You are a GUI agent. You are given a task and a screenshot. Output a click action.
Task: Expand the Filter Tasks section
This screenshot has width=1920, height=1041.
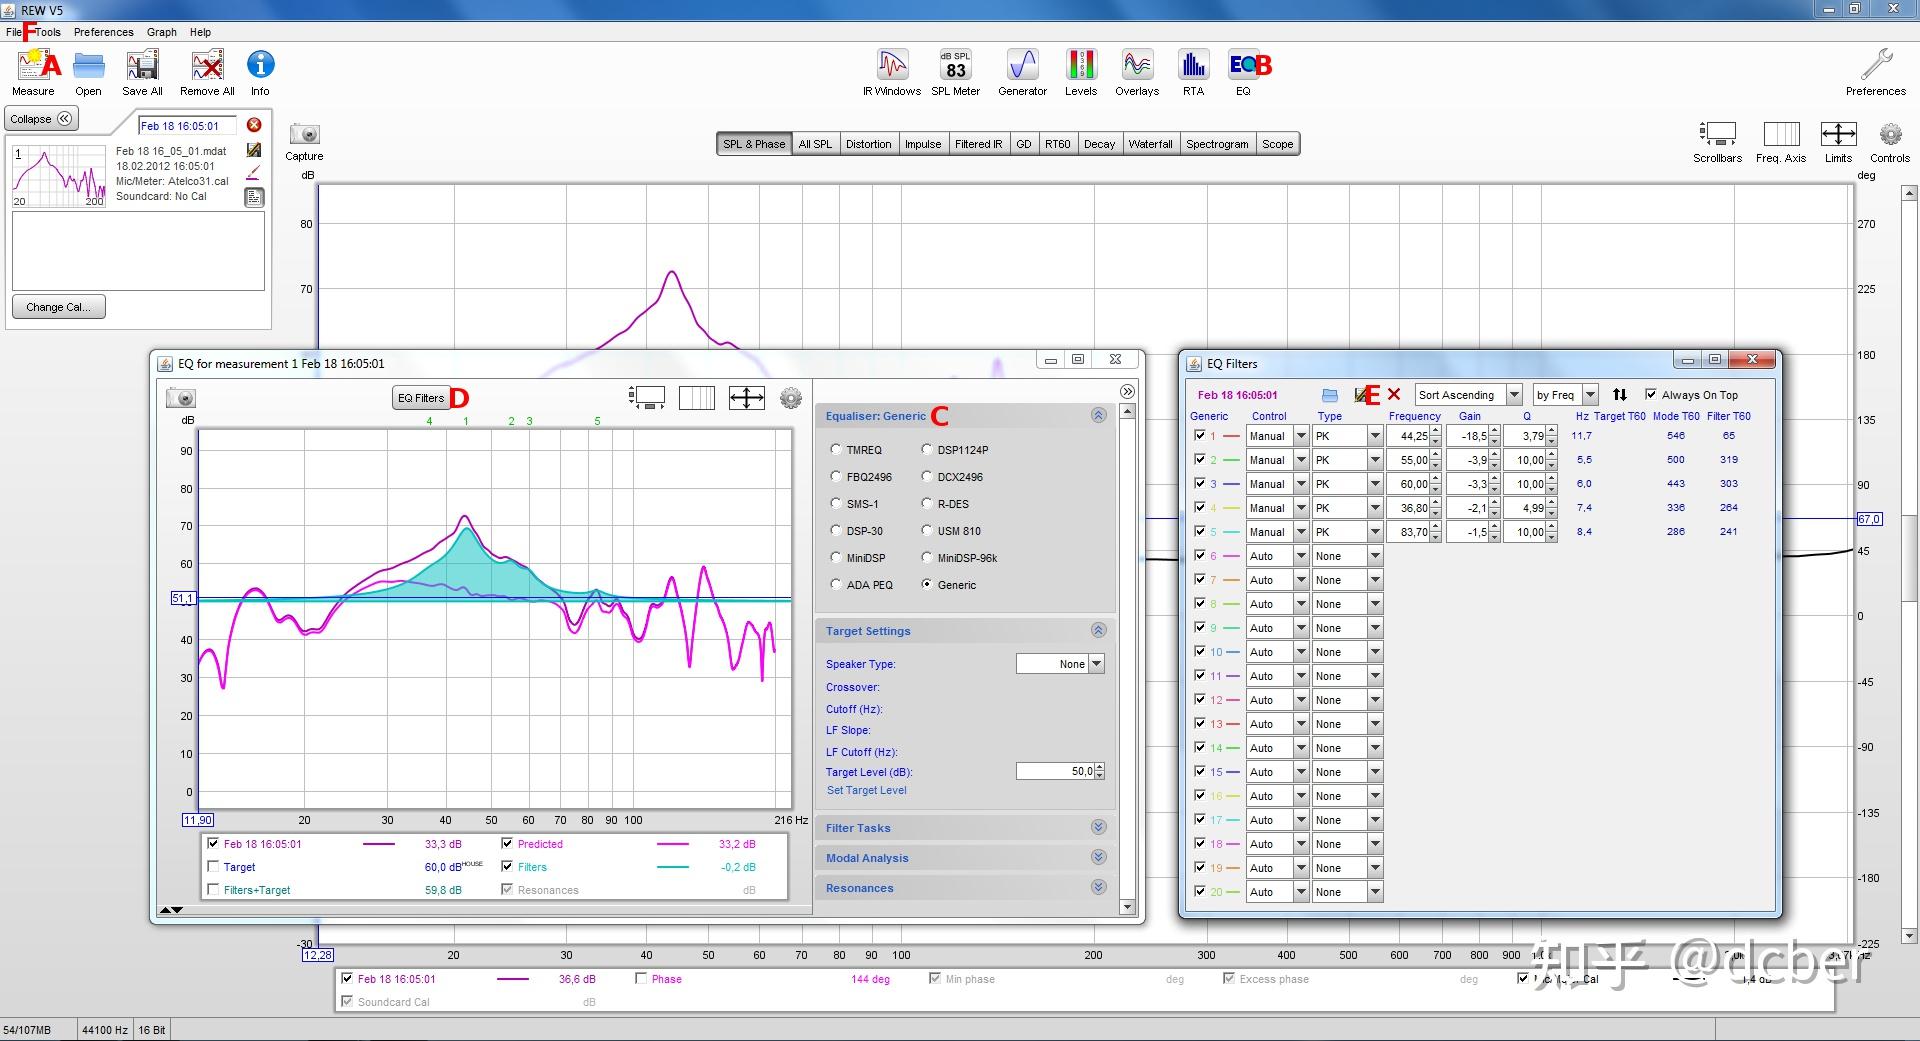tap(1098, 827)
